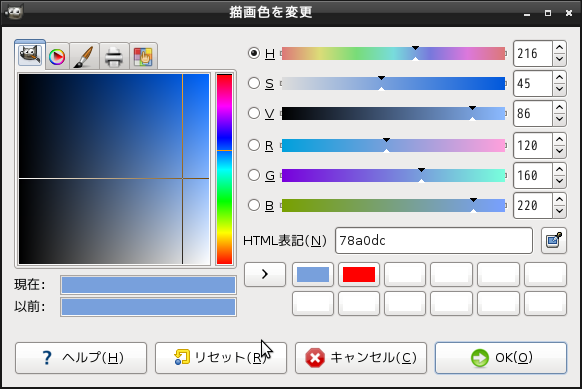Click on the S saturation slider
The image size is (582, 389).
[x=393, y=84]
